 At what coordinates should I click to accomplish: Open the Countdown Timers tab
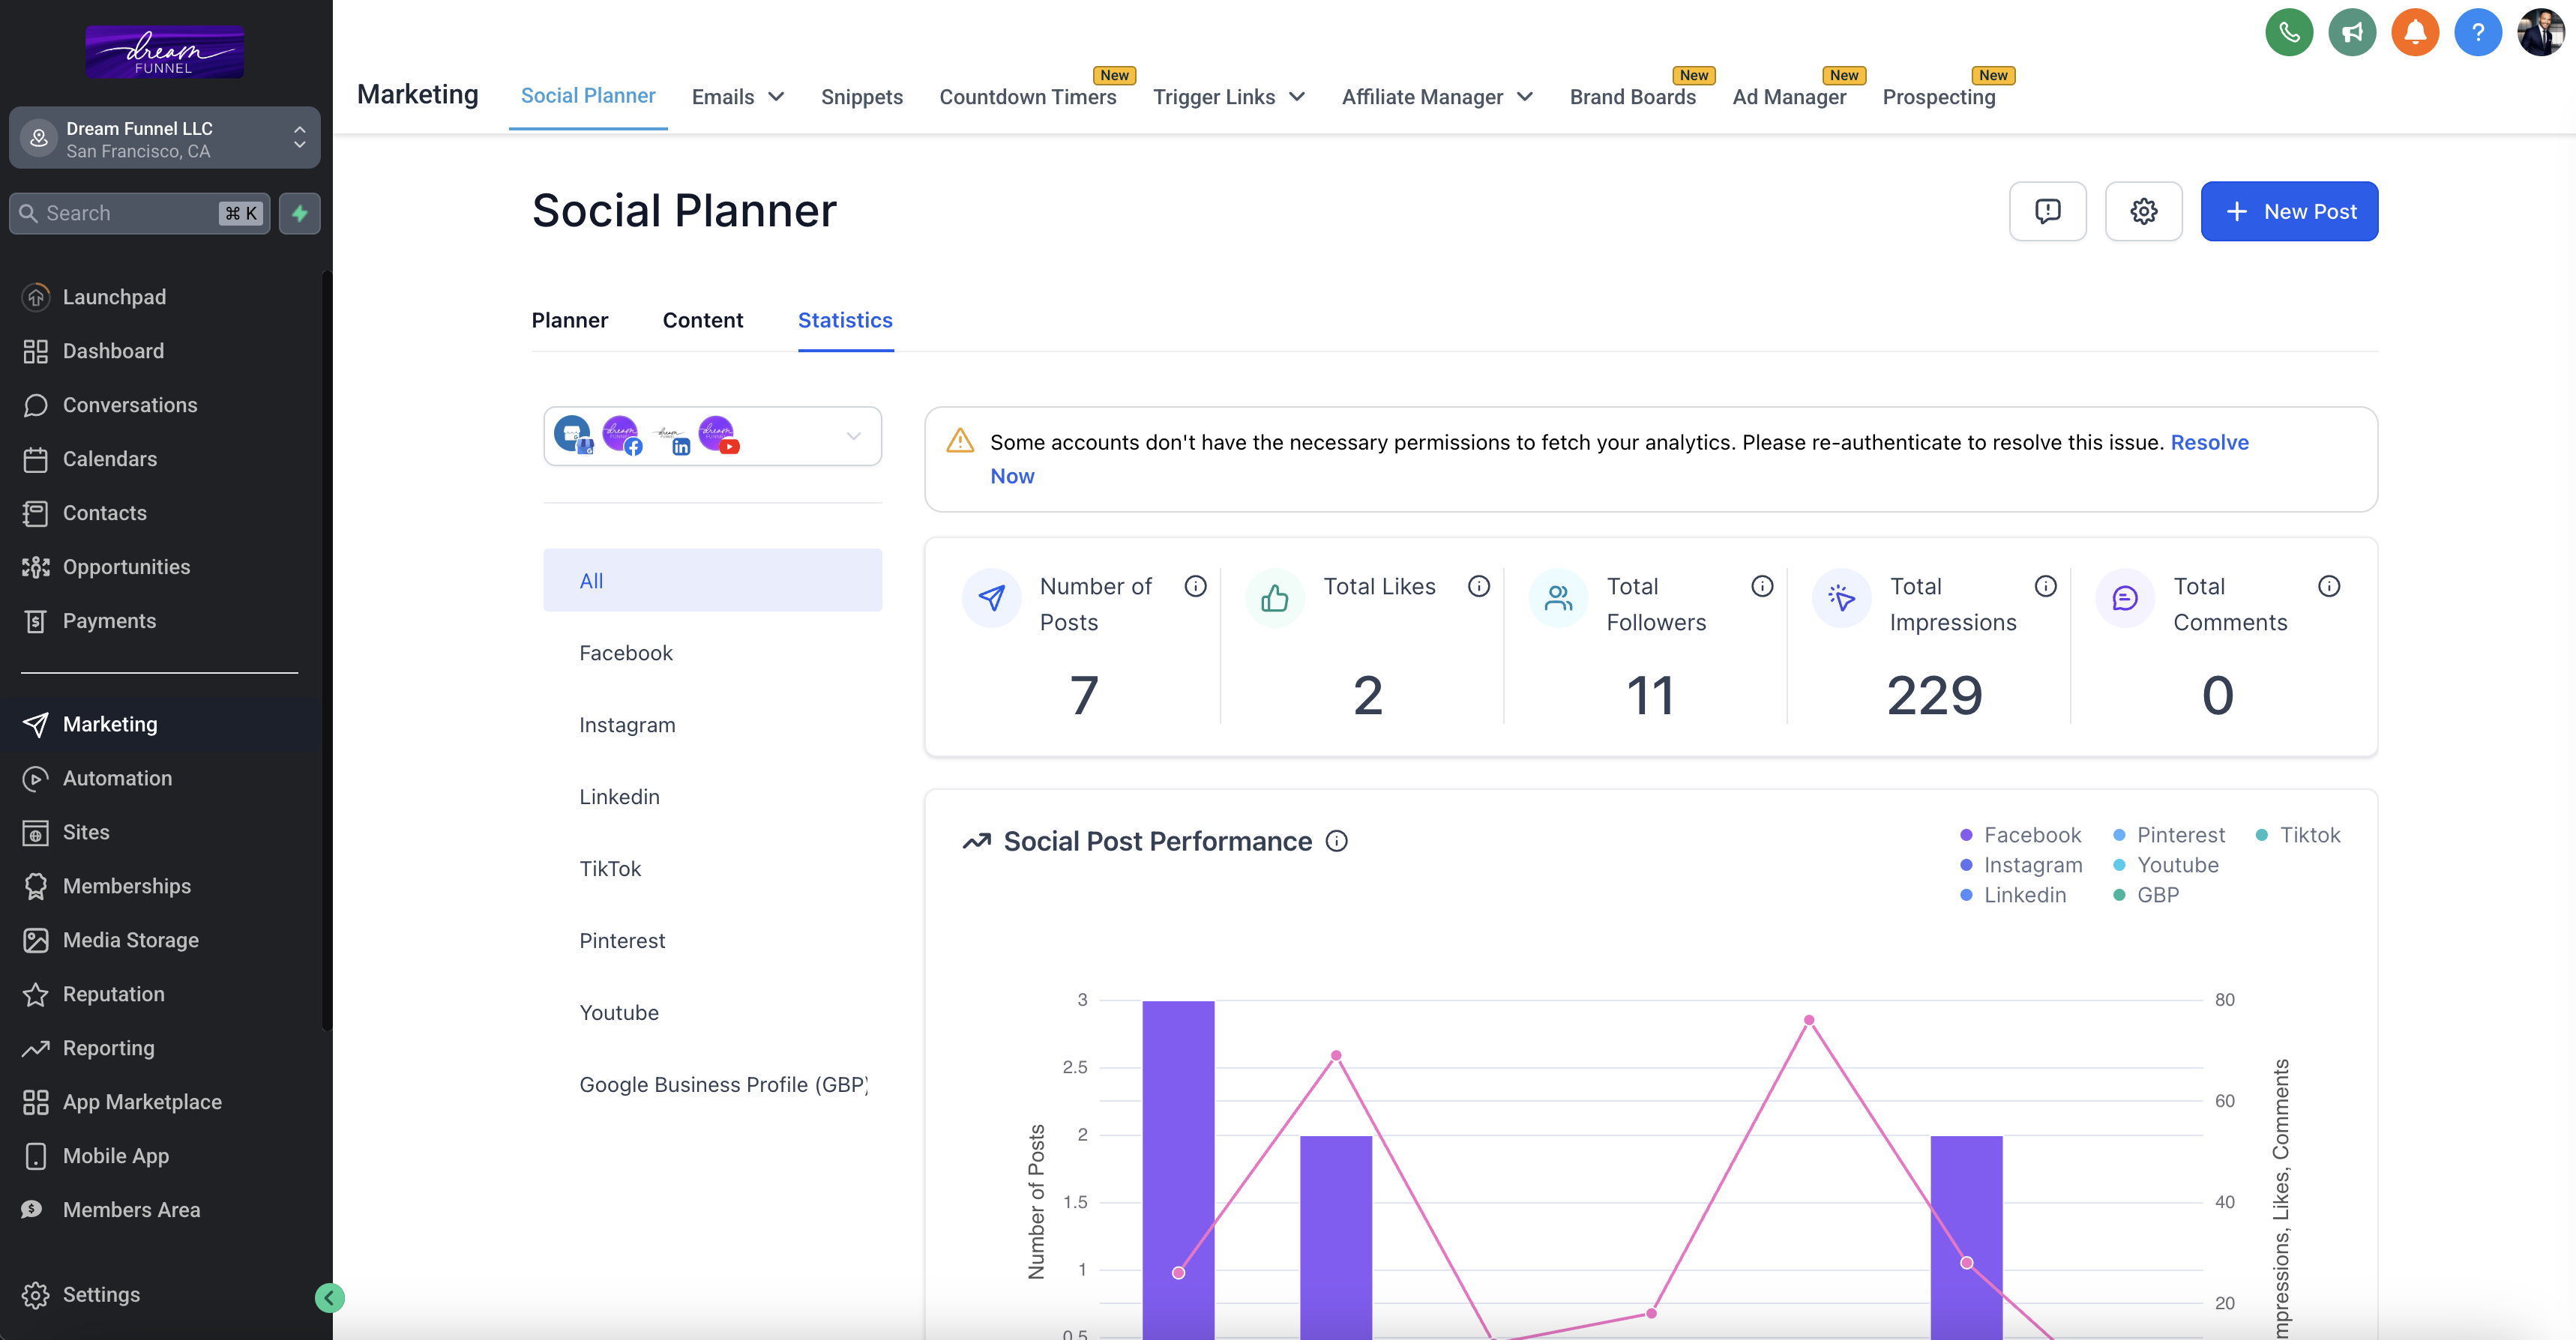1028,97
